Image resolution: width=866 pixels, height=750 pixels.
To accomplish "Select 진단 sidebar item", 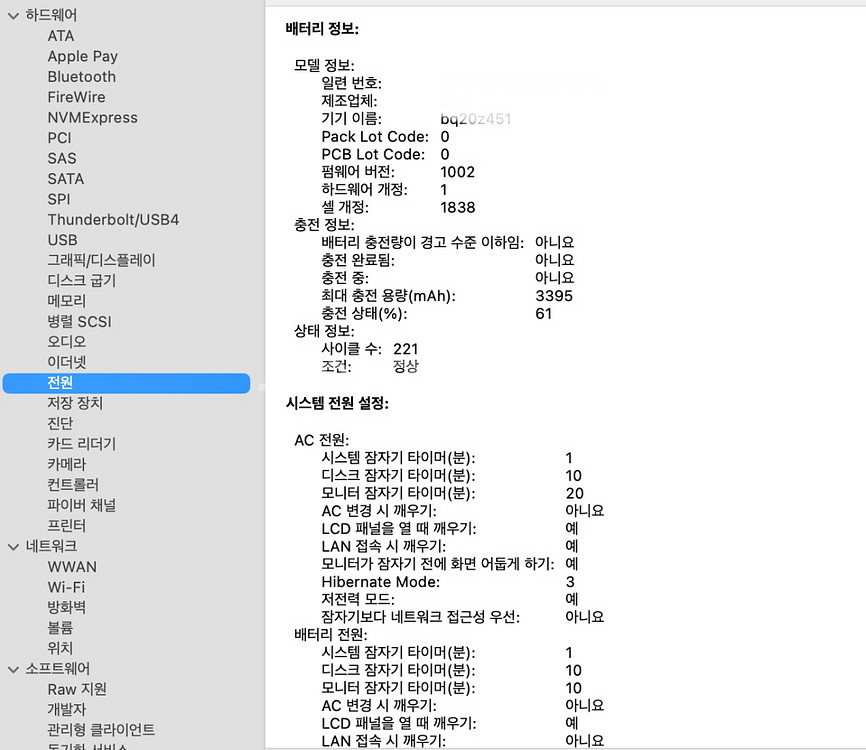I will click(x=60, y=424).
